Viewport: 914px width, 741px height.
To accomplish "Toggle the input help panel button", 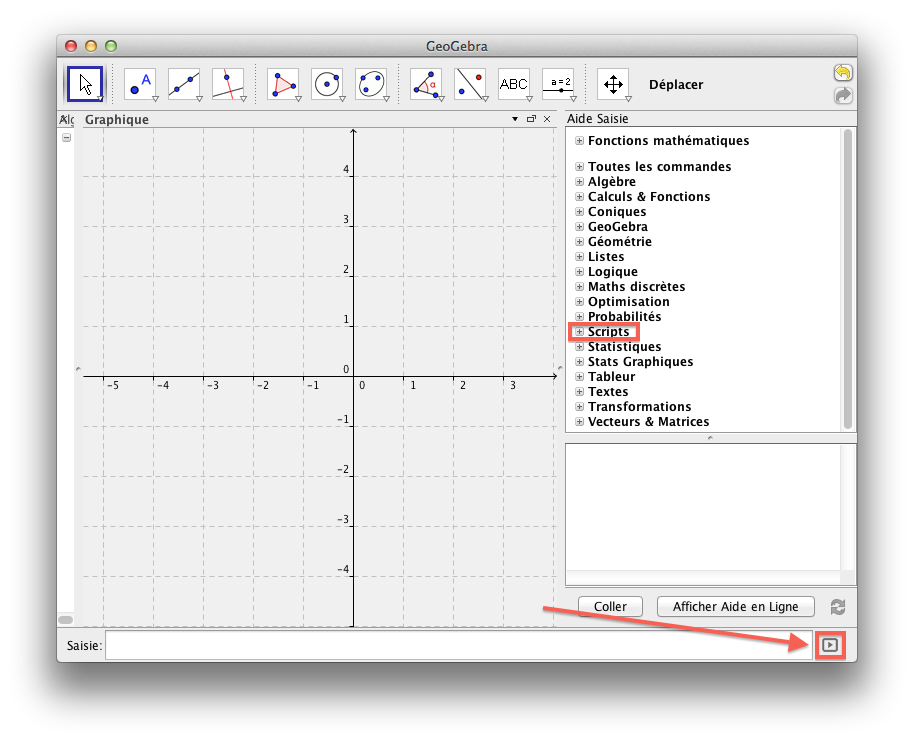I will point(830,645).
